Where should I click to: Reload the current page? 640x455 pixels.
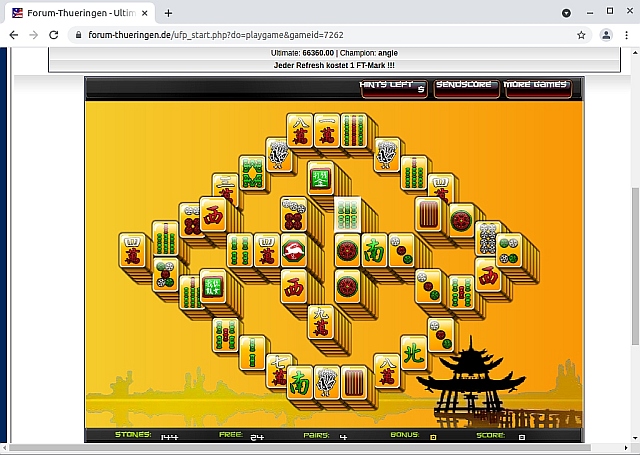(53, 35)
